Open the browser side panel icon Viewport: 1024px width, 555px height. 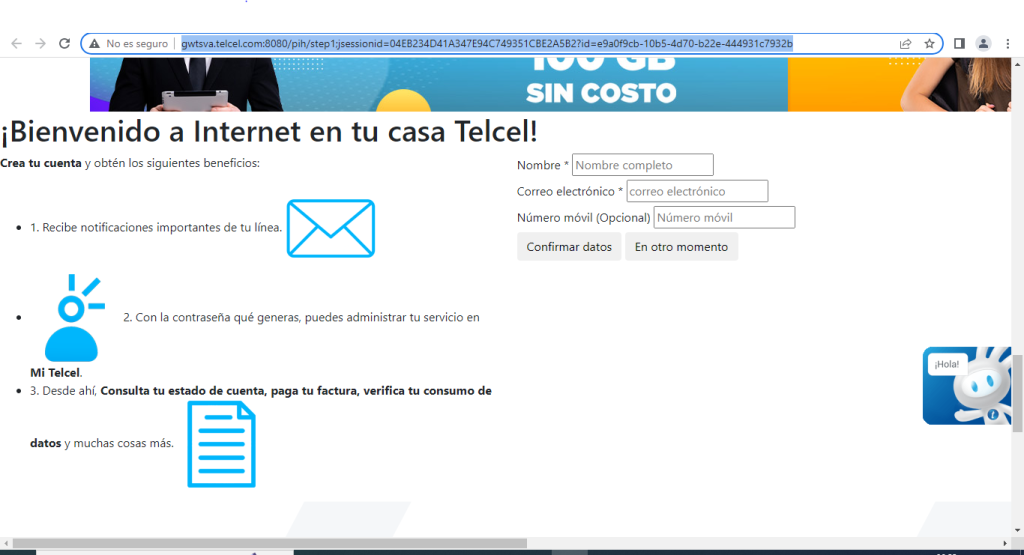(959, 44)
